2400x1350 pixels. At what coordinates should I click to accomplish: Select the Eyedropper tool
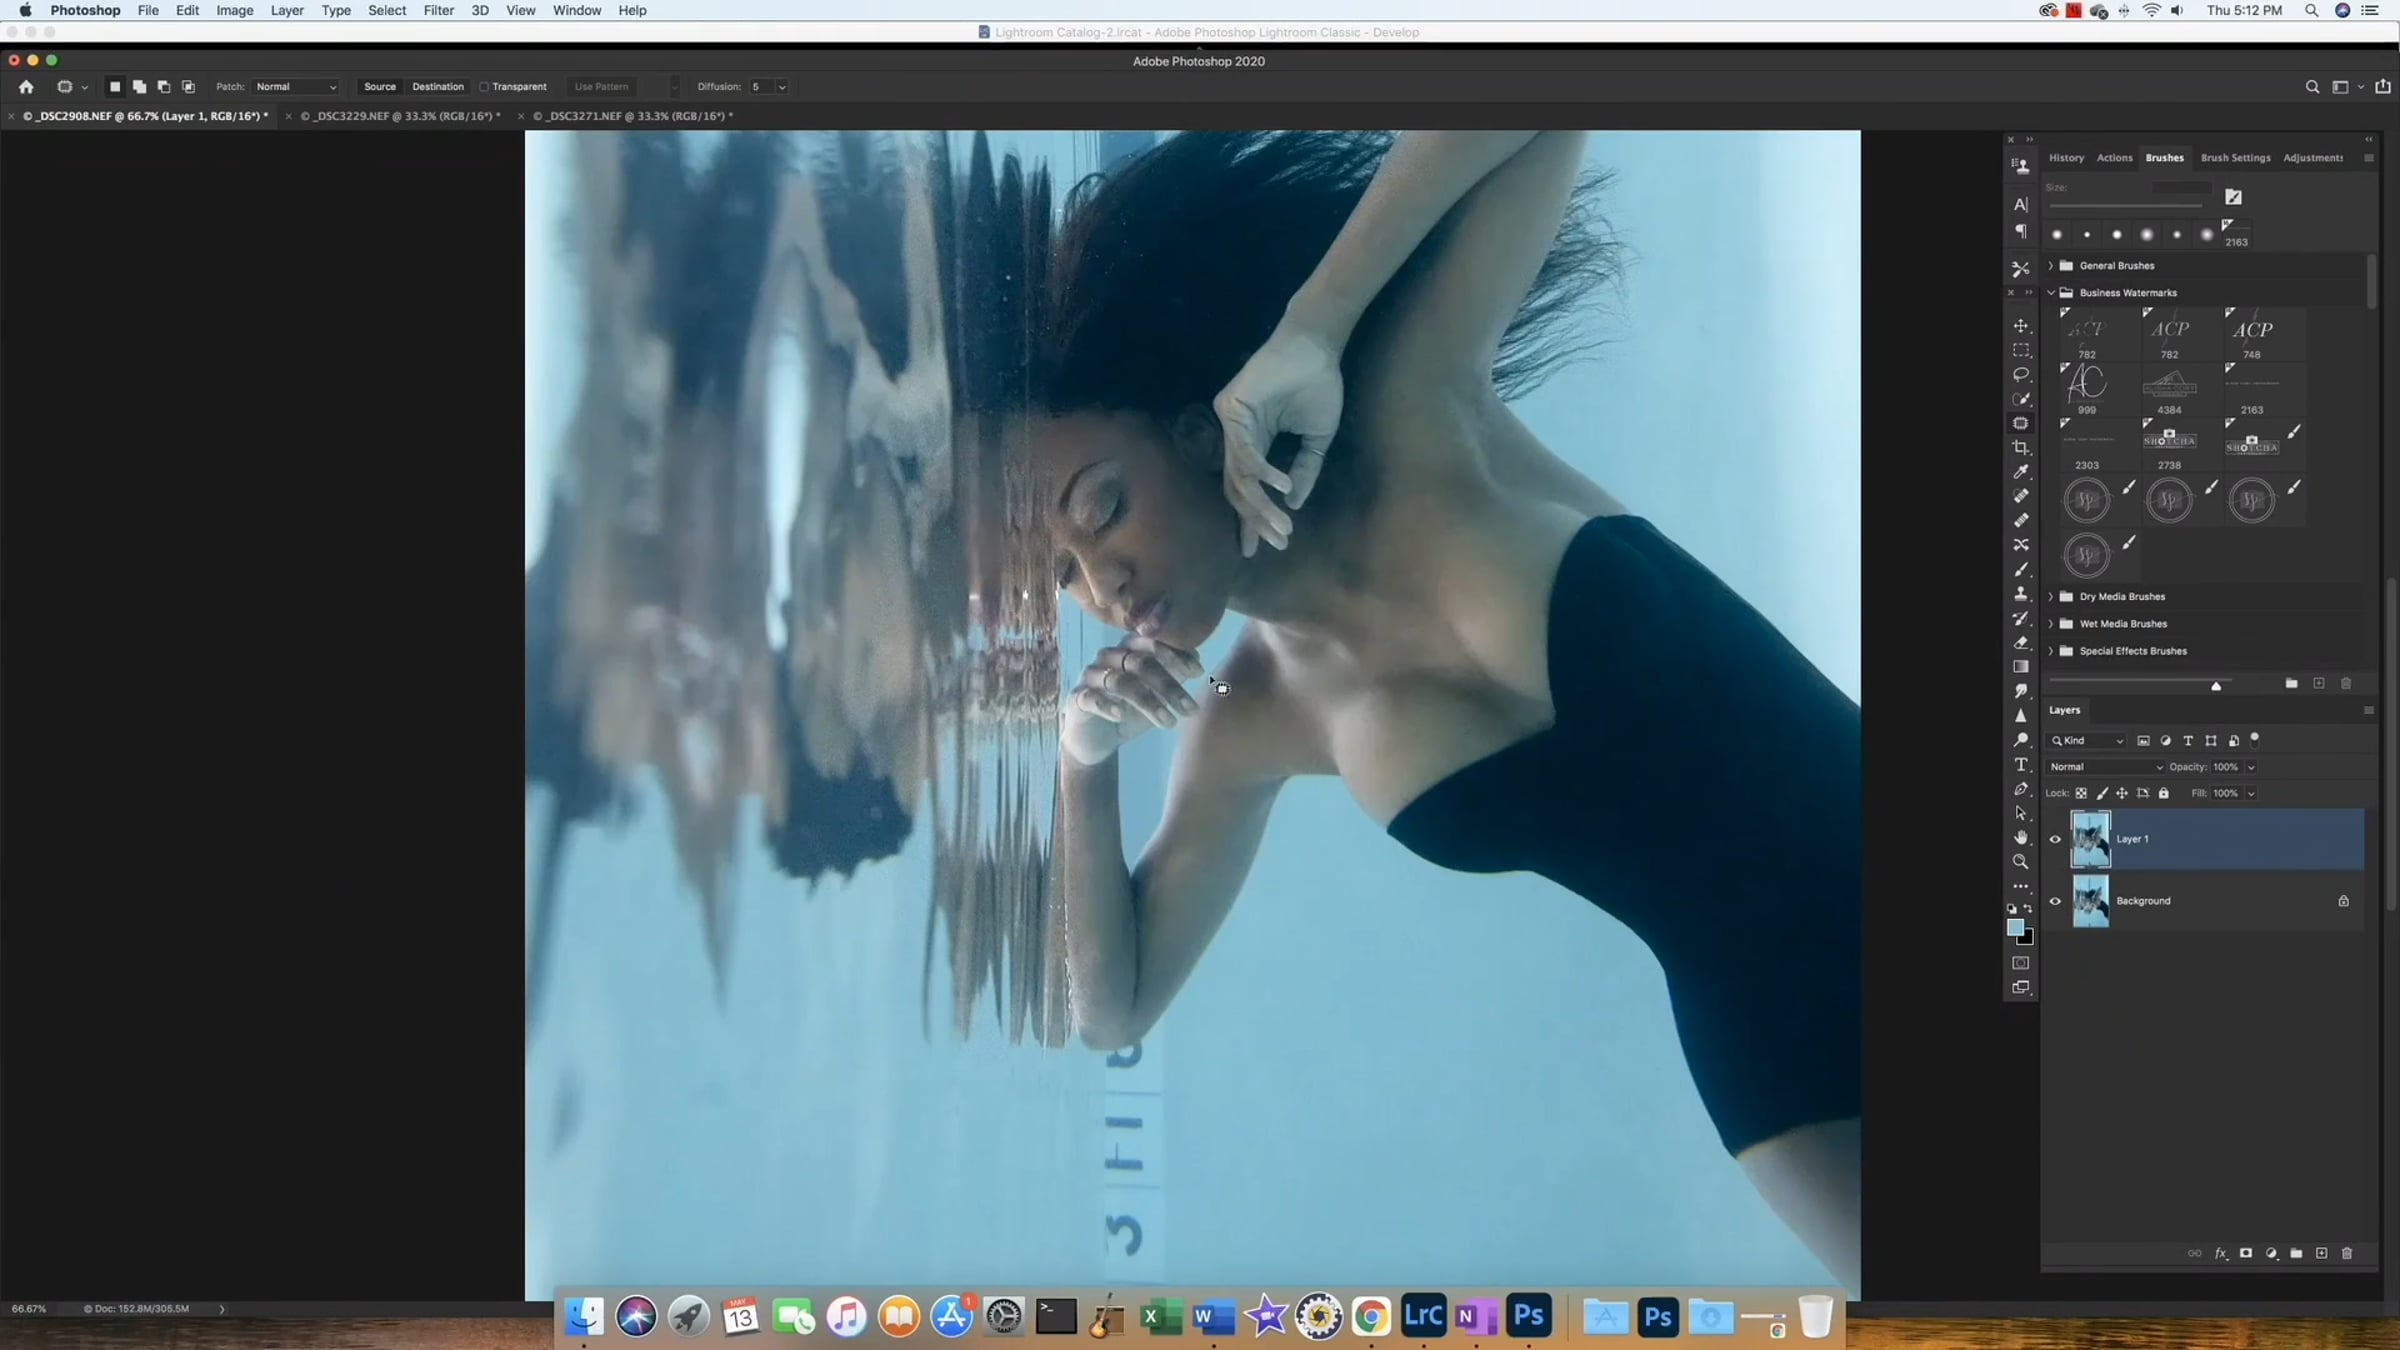2021,472
